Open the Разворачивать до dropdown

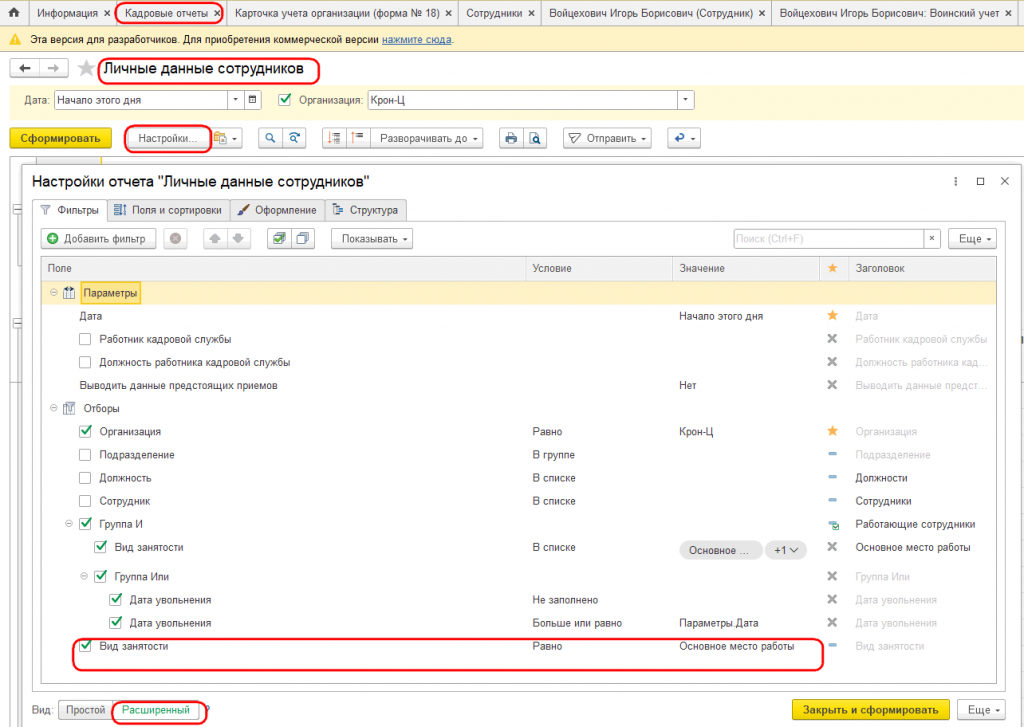coord(426,138)
